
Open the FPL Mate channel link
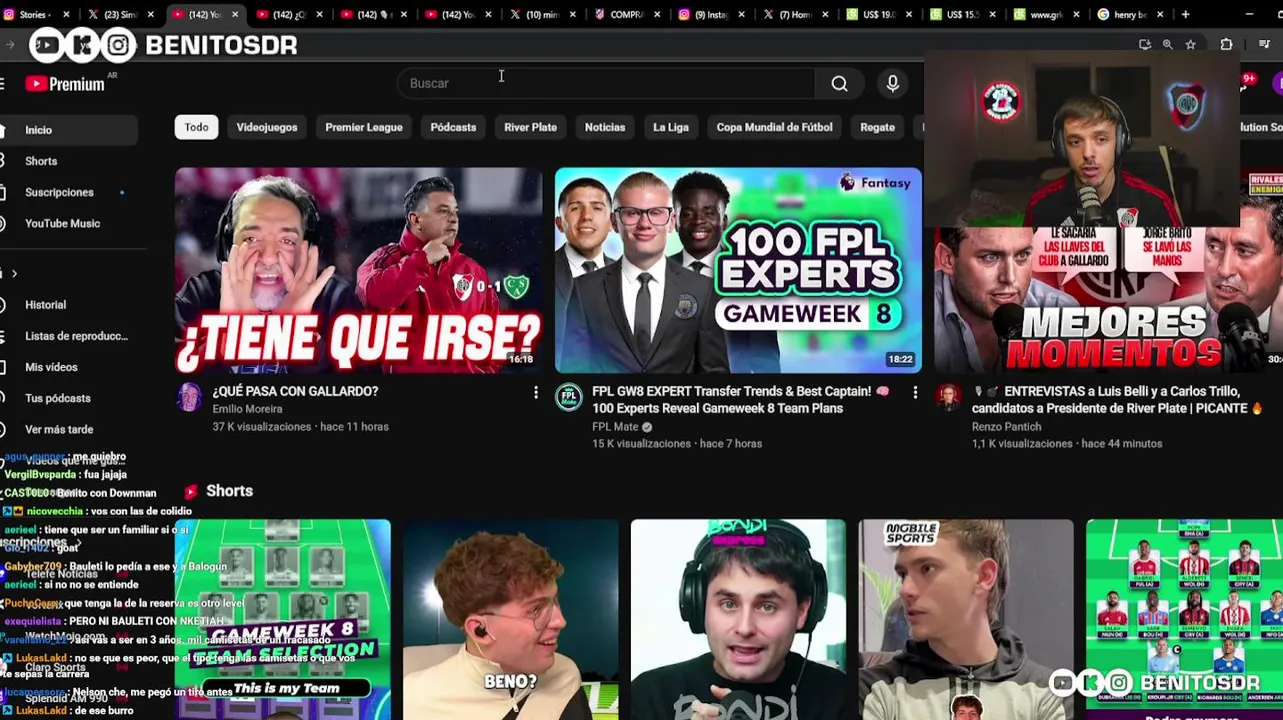point(615,426)
